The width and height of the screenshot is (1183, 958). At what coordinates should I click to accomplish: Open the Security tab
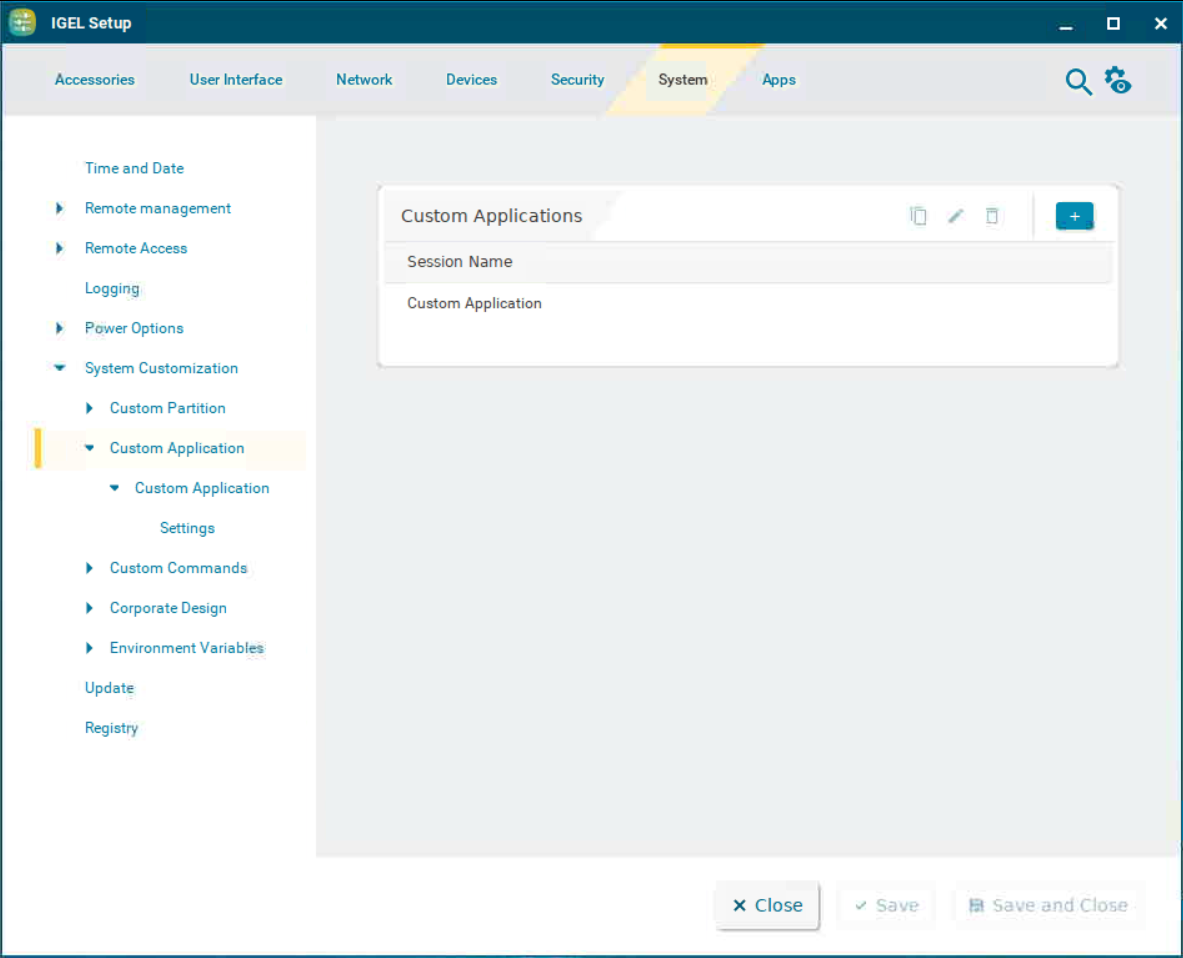577,80
